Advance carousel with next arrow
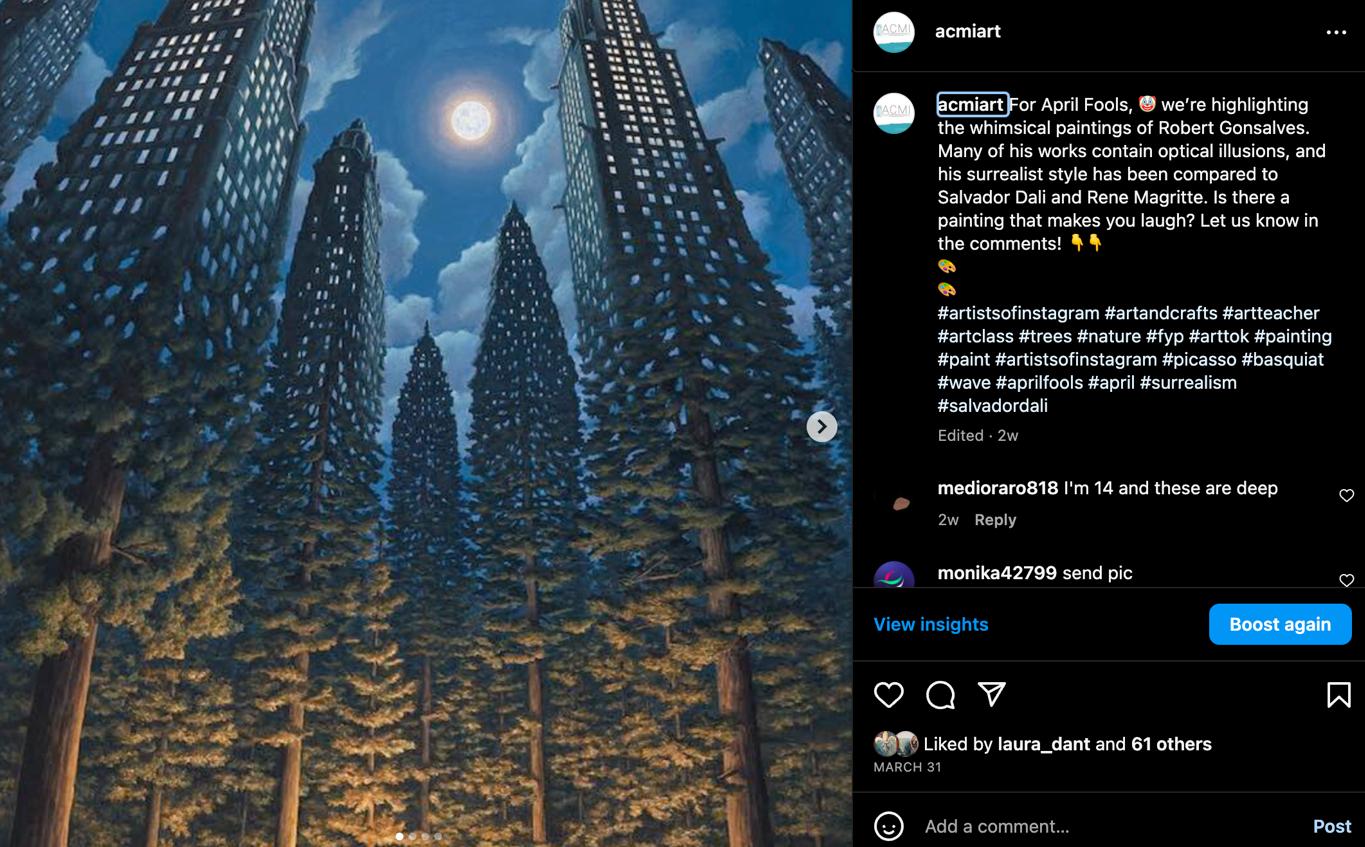Image resolution: width=1365 pixels, height=847 pixels. (821, 426)
